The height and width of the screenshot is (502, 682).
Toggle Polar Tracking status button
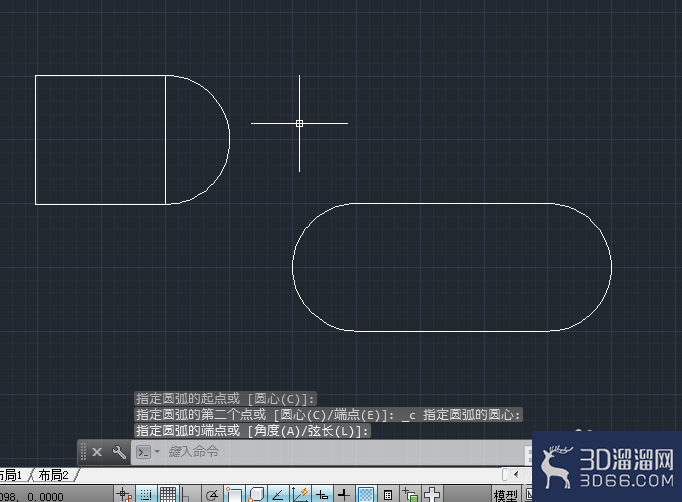point(212,495)
